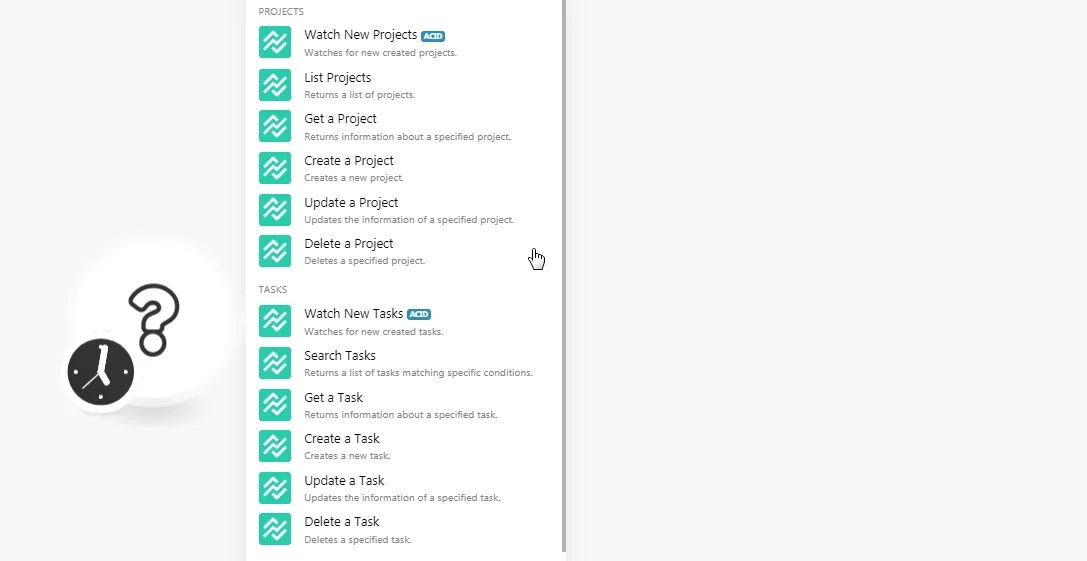Click the Create a Project module icon

click(275, 168)
